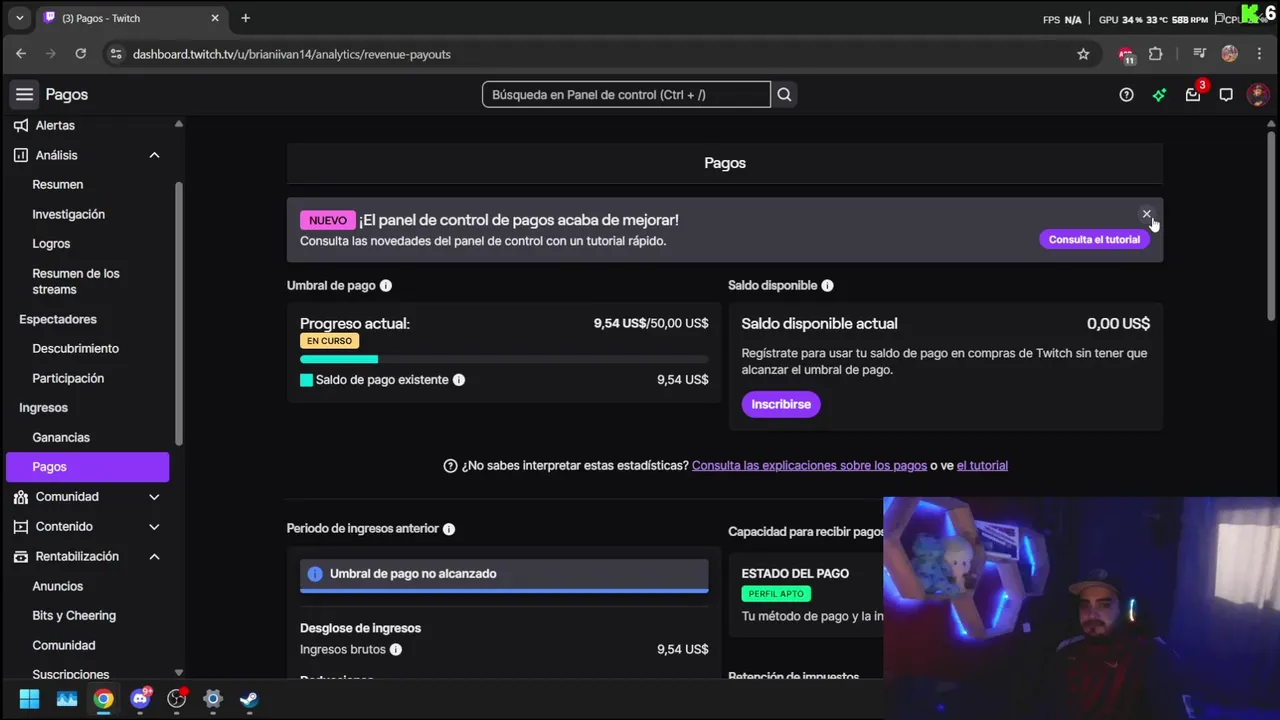The image size is (1280, 720).
Task: Show info for Periodo de ingresos anterior
Action: click(x=449, y=529)
